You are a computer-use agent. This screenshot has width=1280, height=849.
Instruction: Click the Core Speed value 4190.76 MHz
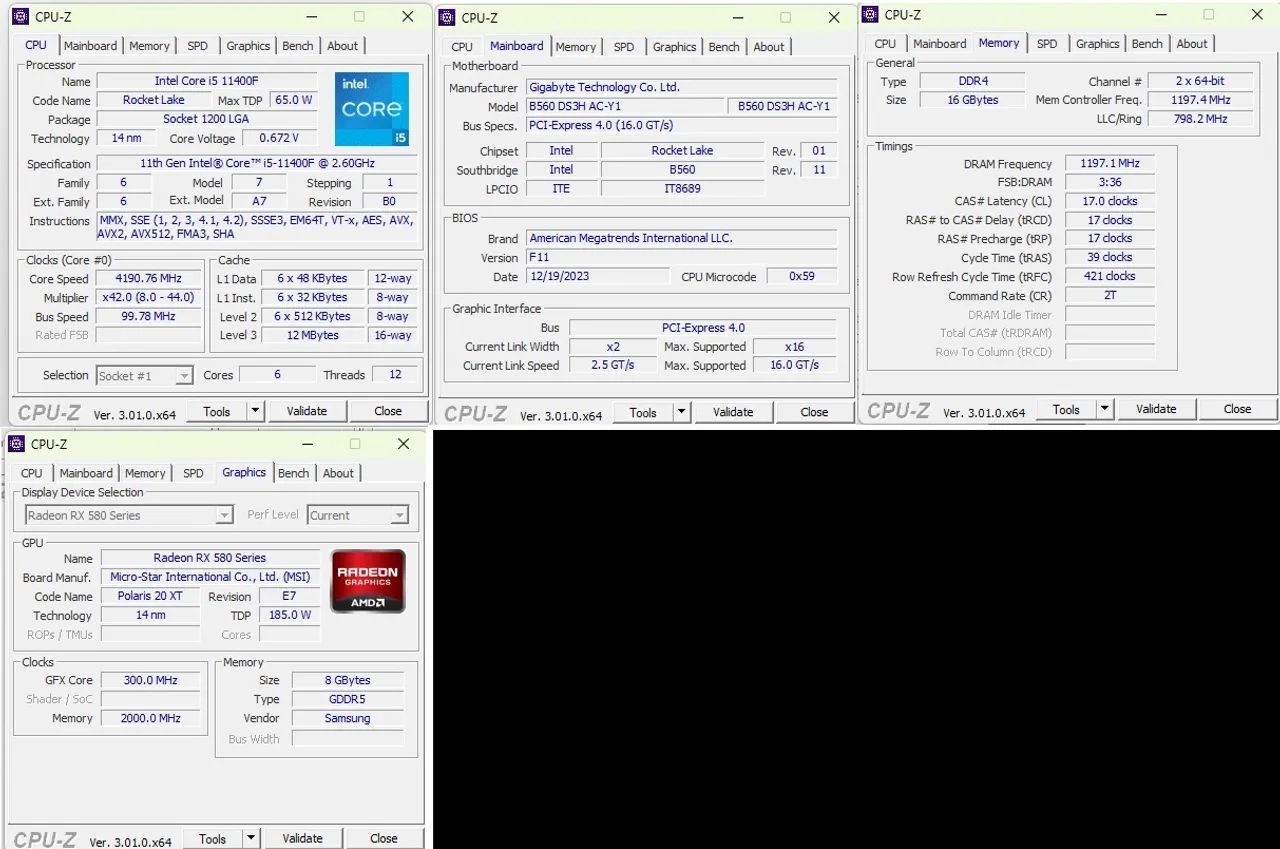click(x=148, y=279)
